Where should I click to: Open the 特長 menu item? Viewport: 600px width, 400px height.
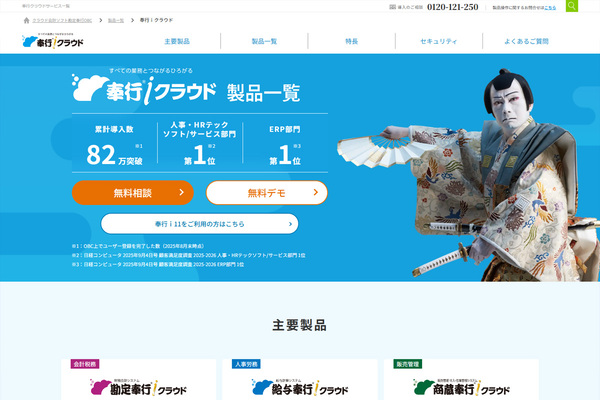coord(351,41)
